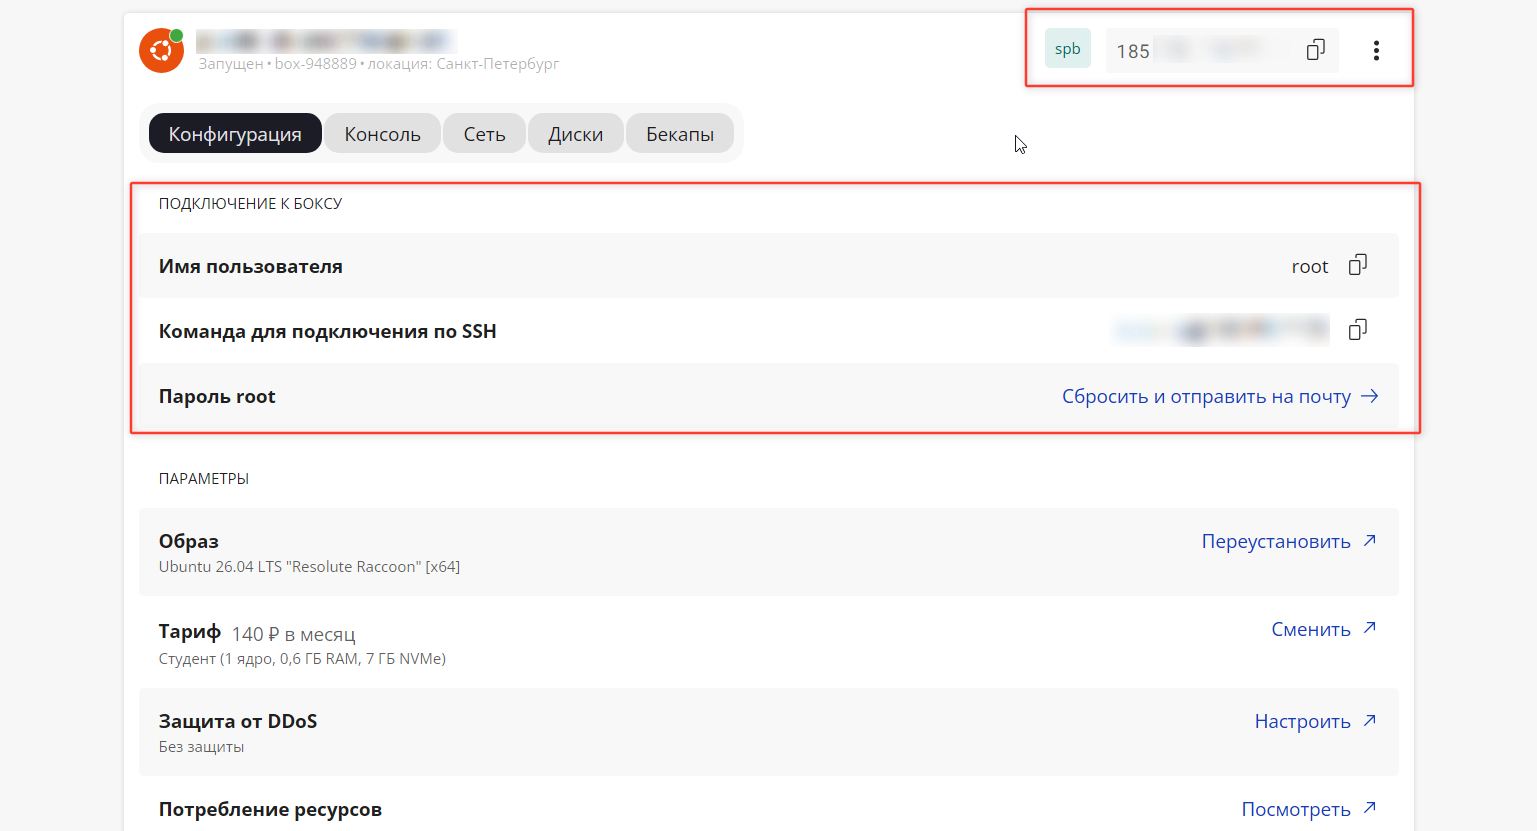The height and width of the screenshot is (831, 1537).
Task: Click Сбросить и отправить на почту link
Action: (1220, 396)
